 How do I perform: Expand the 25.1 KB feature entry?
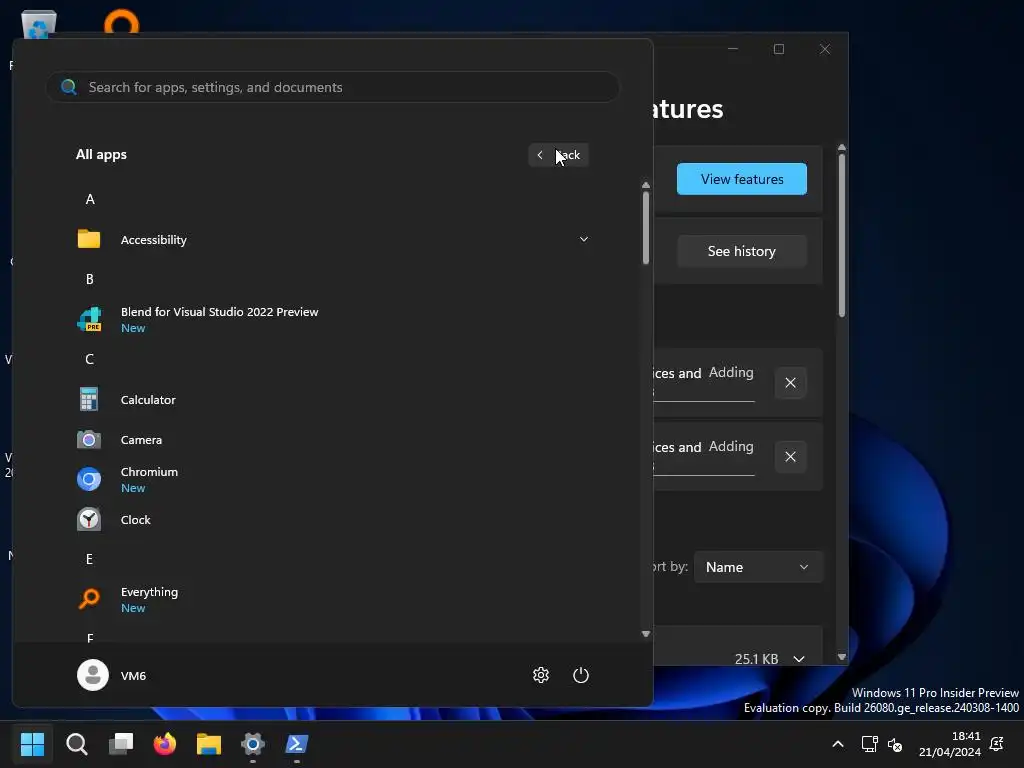tap(799, 659)
